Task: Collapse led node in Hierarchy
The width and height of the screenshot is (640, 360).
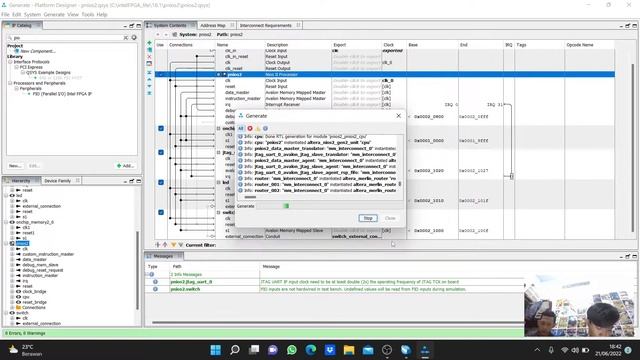Action: tap(7, 196)
